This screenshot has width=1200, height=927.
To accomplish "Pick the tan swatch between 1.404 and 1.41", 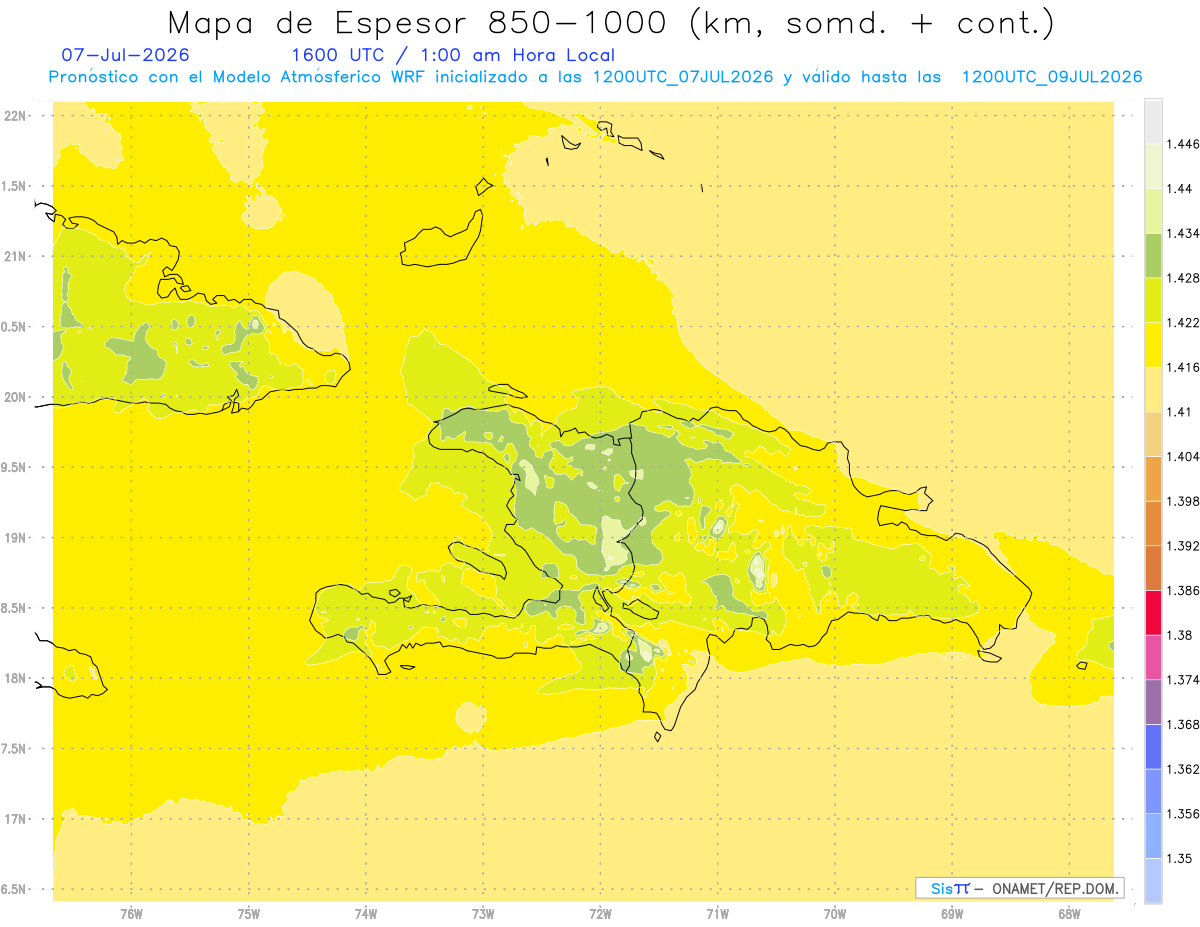I will pos(1153,434).
